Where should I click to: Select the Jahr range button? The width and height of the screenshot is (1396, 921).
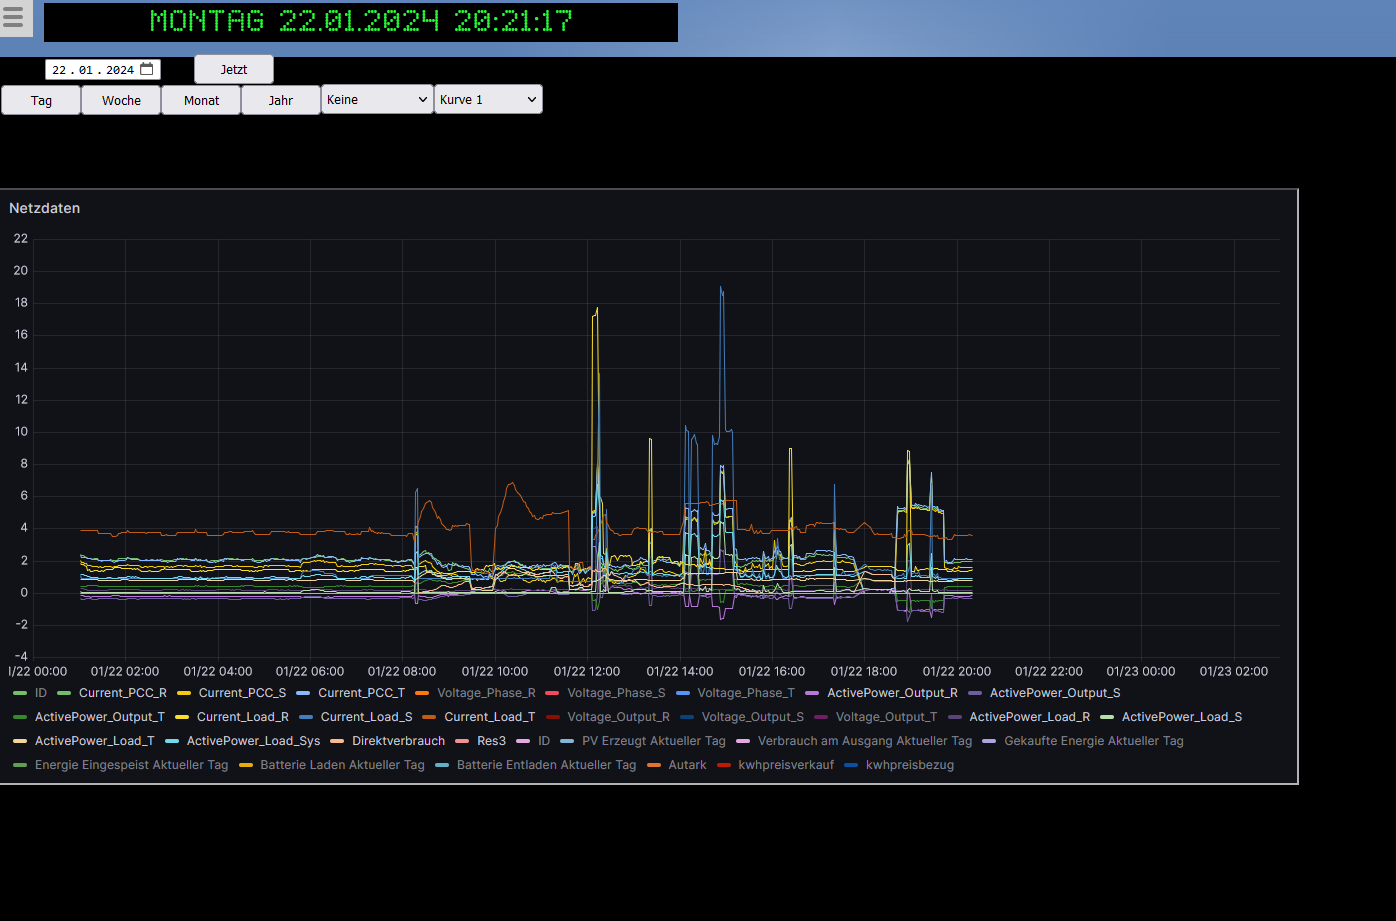point(281,100)
